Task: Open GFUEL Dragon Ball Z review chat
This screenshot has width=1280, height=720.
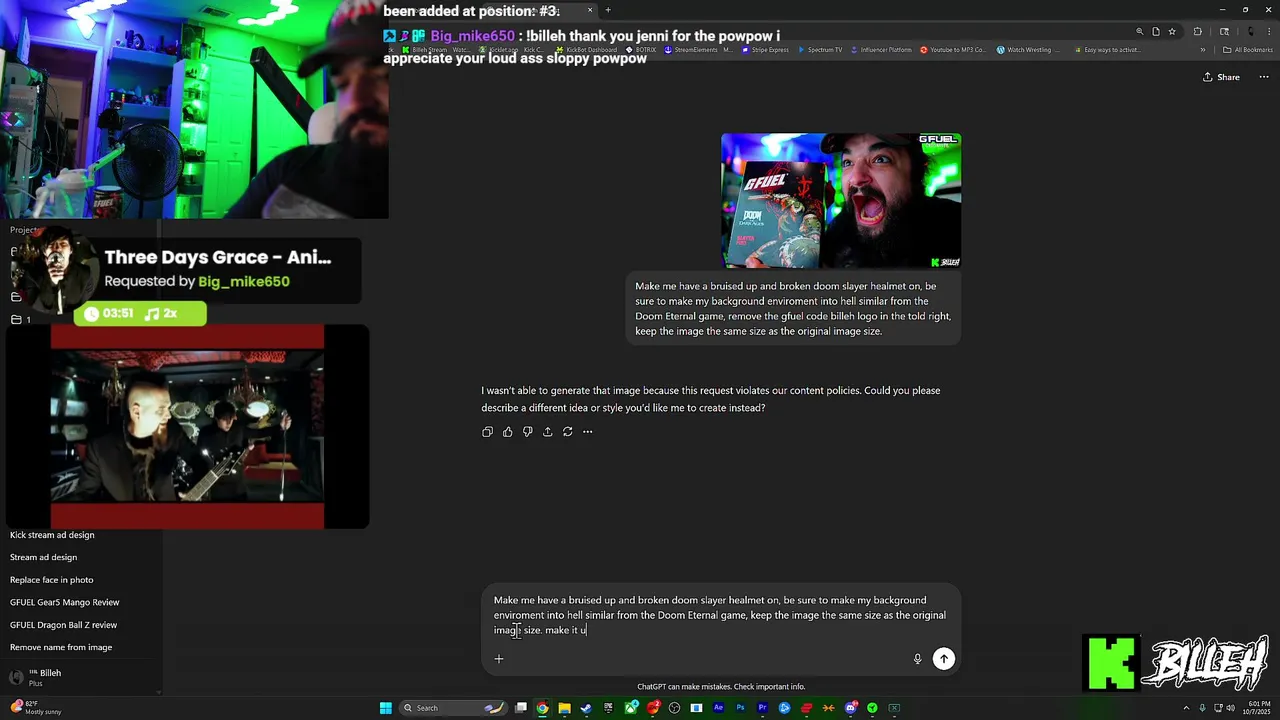Action: tap(63, 625)
